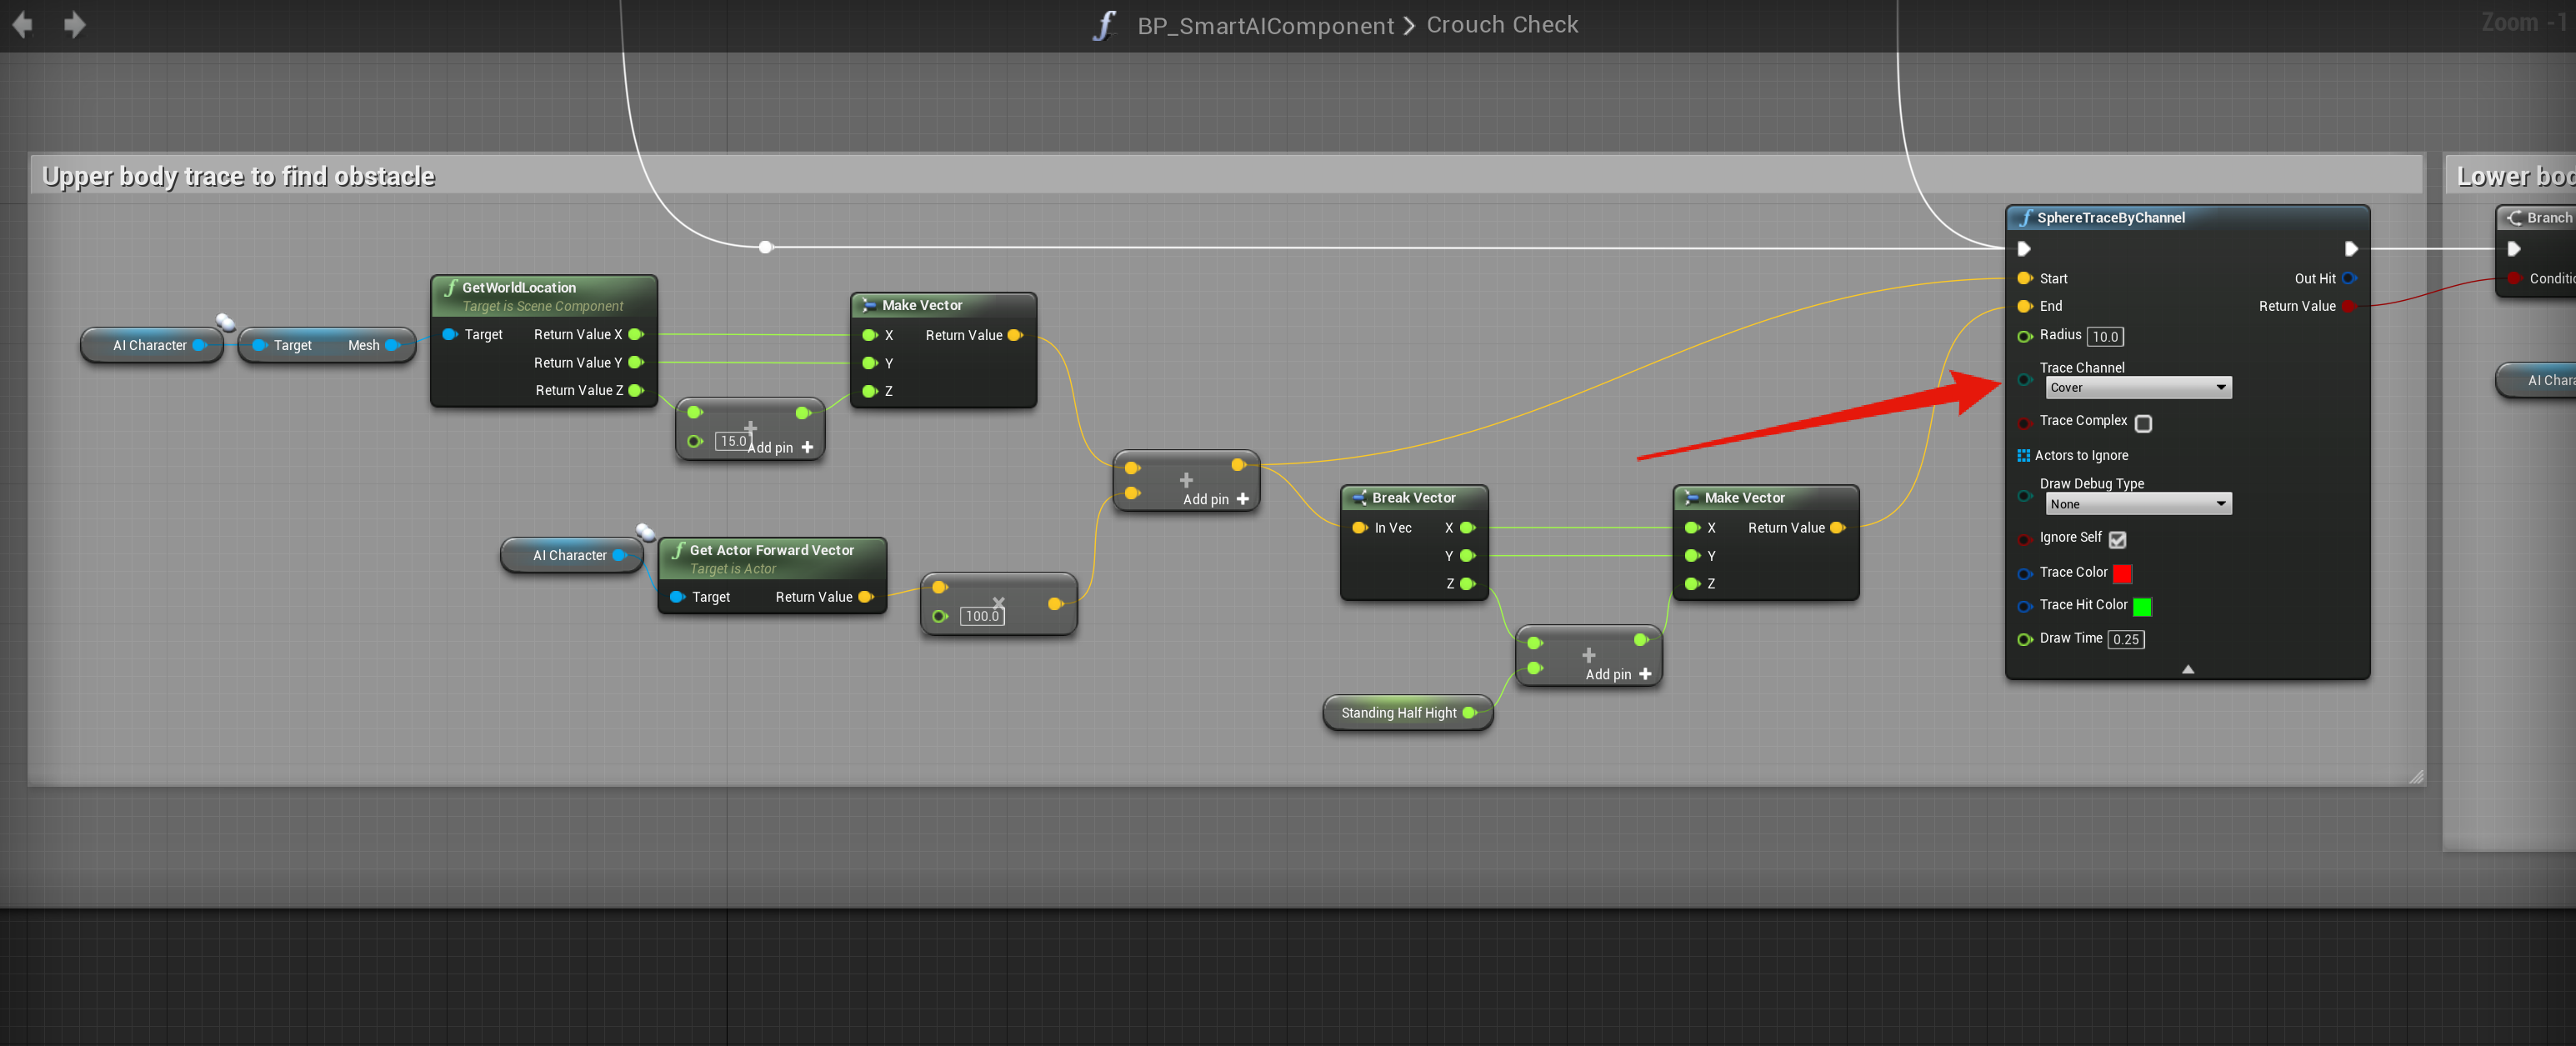
Task: Click the Out Hit output pin
Action: [2349, 278]
